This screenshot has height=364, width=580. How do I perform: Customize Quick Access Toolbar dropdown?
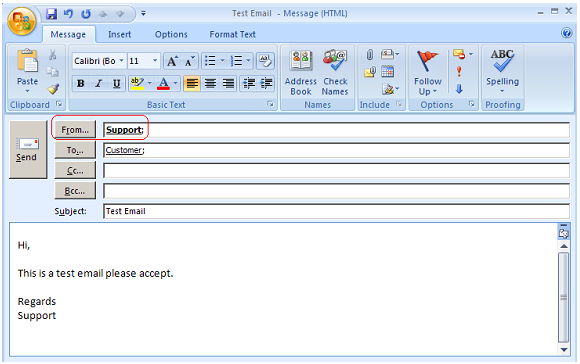(x=143, y=14)
